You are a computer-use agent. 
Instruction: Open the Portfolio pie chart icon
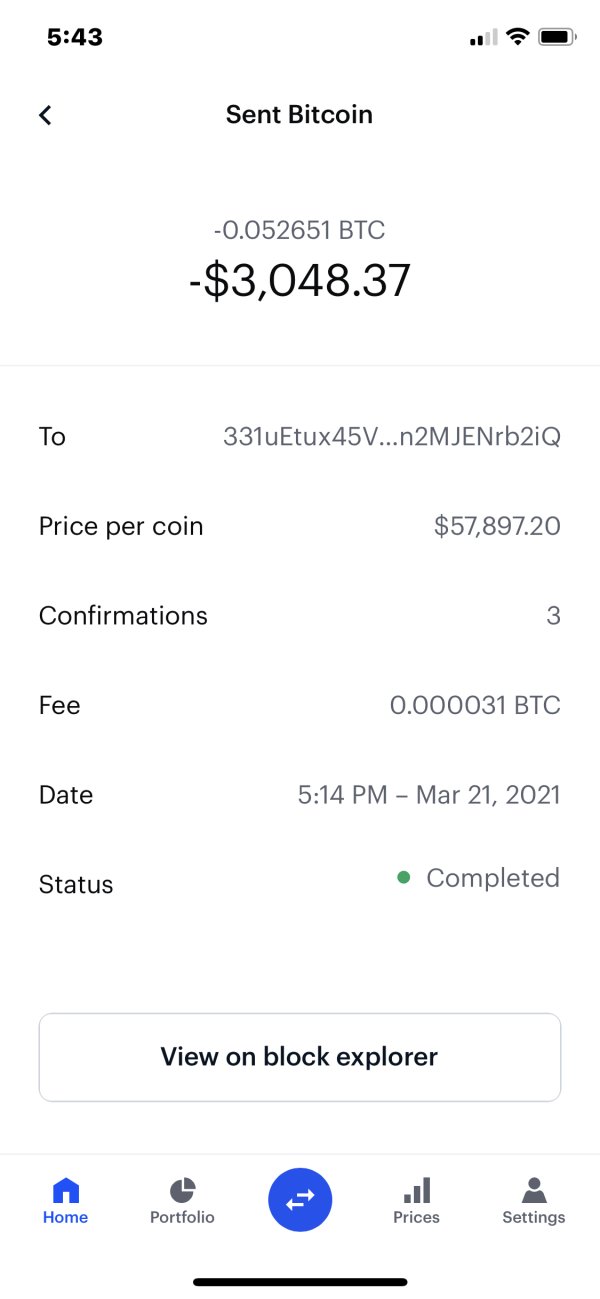point(182,1190)
